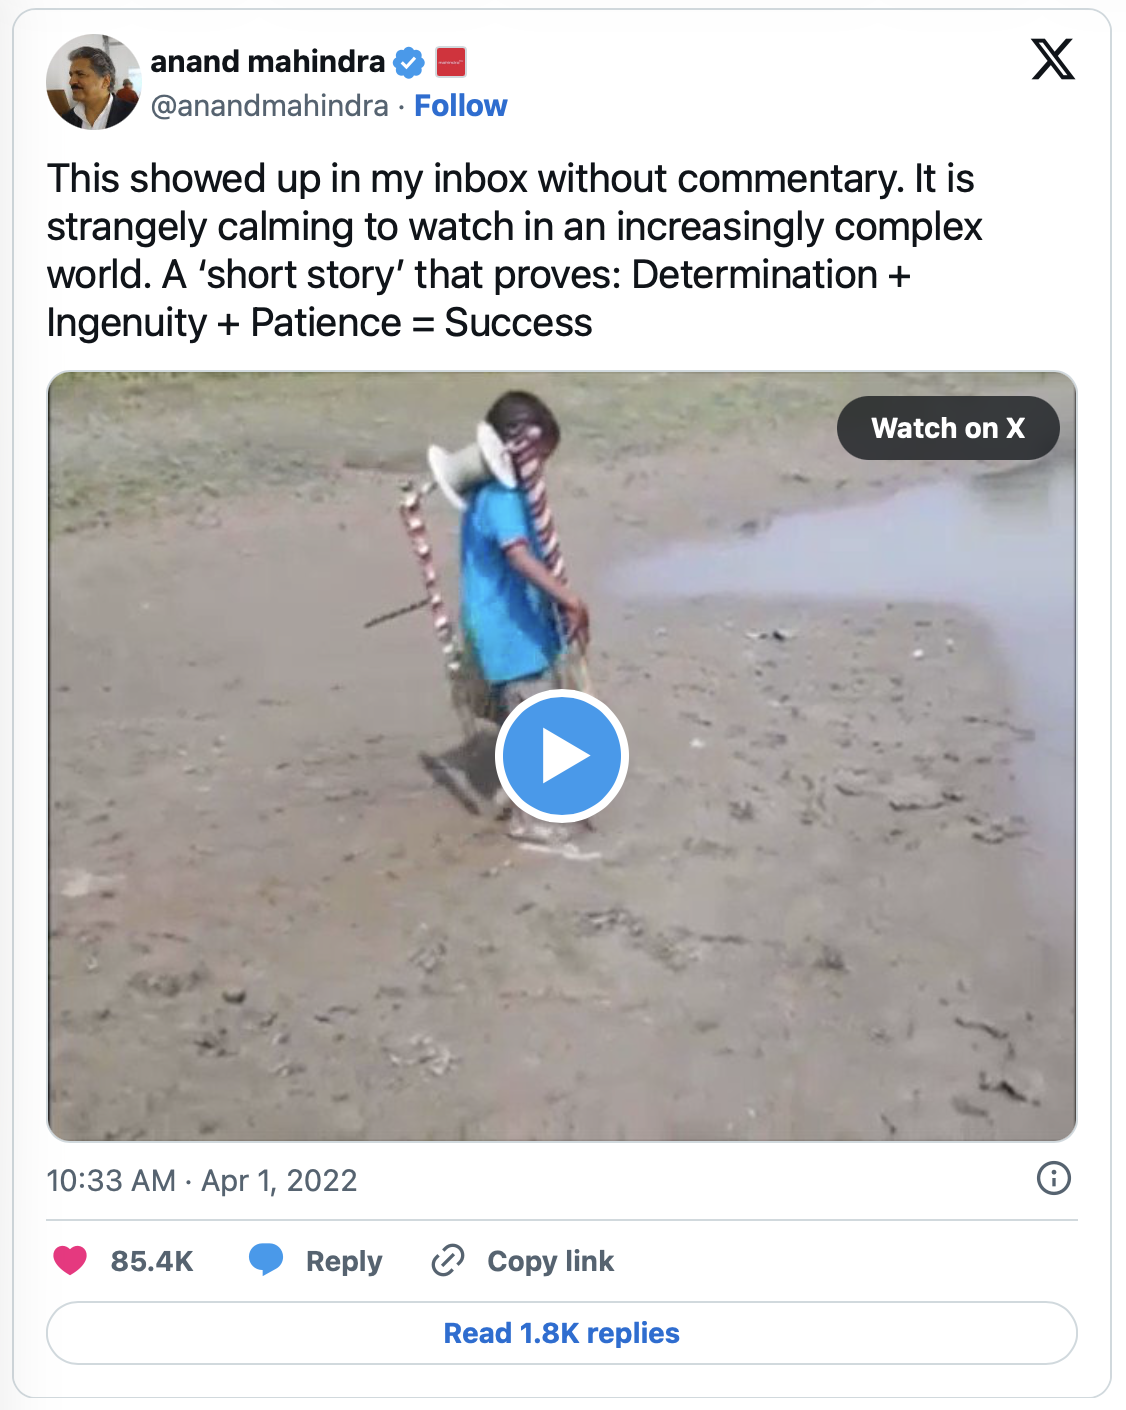Click the 'anand mahindra' display name
This screenshot has height=1410, width=1126.
(x=267, y=62)
